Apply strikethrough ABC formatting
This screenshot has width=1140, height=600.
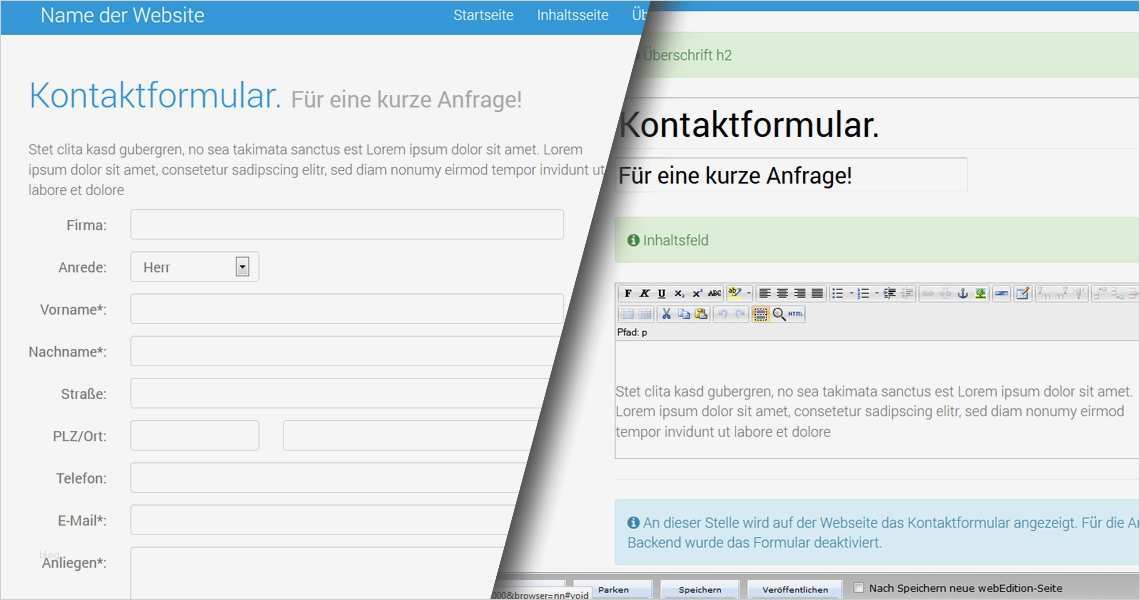pos(715,293)
